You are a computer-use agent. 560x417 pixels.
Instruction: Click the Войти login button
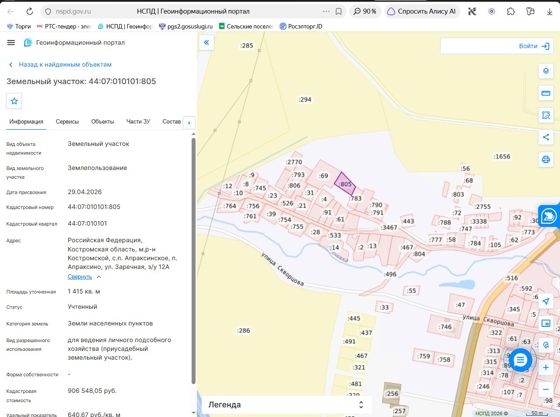click(x=534, y=46)
